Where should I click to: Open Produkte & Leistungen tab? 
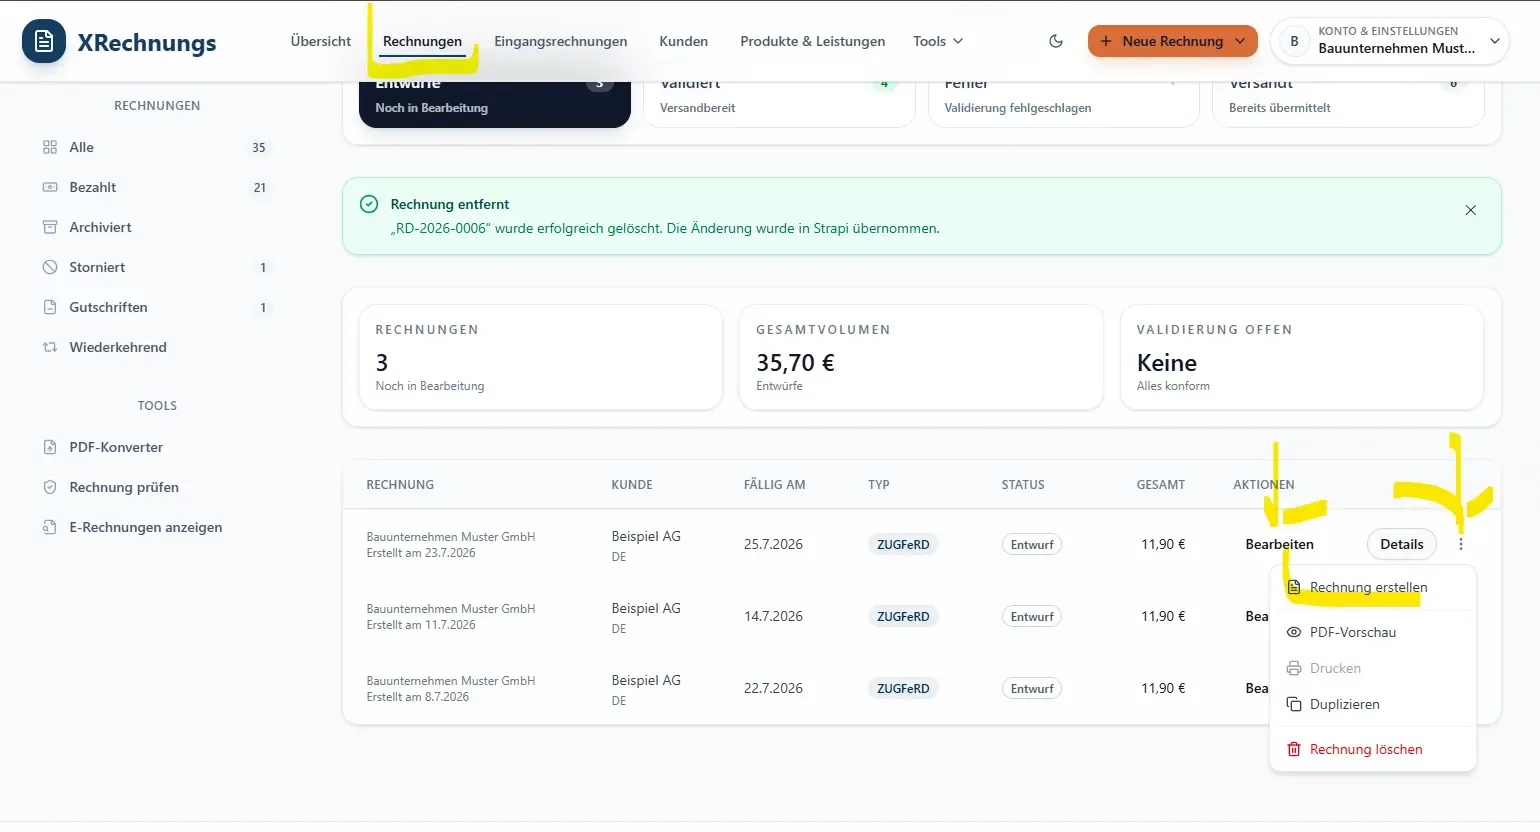click(x=813, y=41)
